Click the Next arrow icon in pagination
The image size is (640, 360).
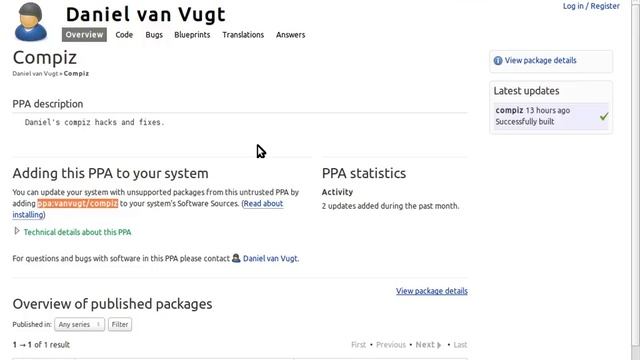point(439,345)
